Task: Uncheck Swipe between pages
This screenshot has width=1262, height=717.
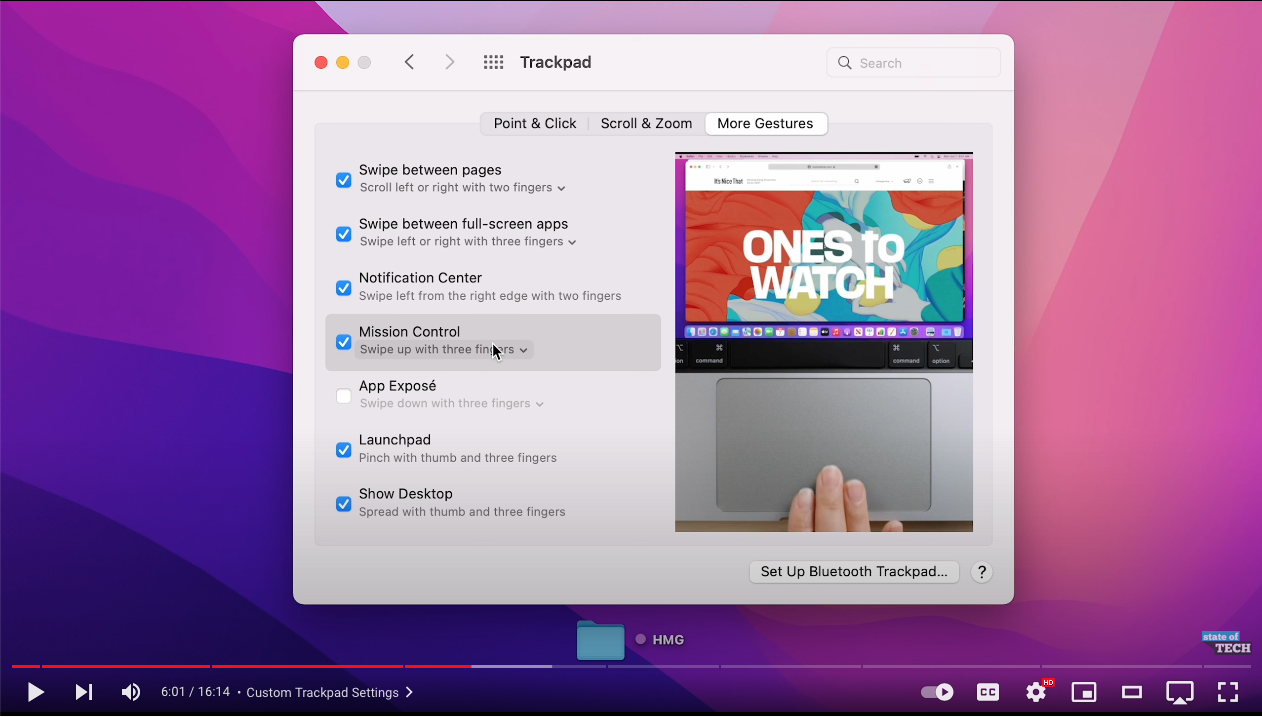Action: (x=343, y=180)
